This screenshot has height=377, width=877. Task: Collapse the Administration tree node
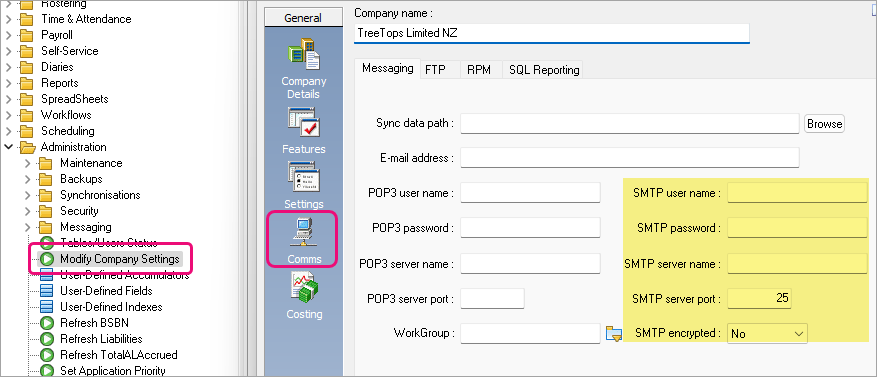click(8, 147)
